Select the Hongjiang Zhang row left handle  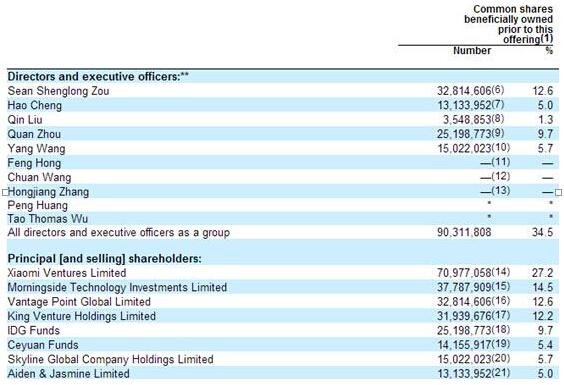tap(5, 192)
